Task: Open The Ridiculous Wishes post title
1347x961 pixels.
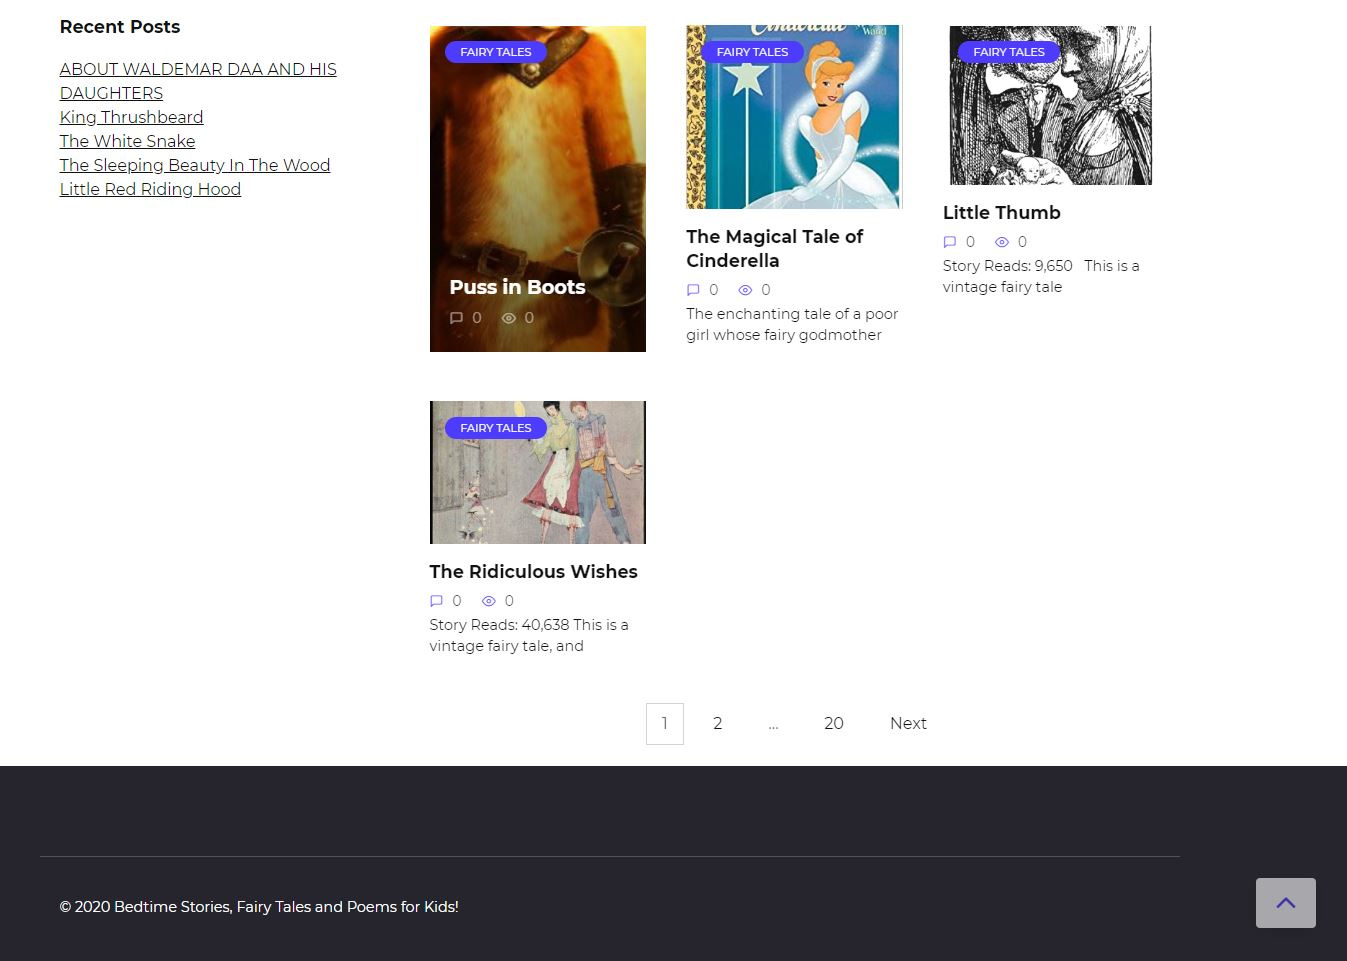Action: 533,572
